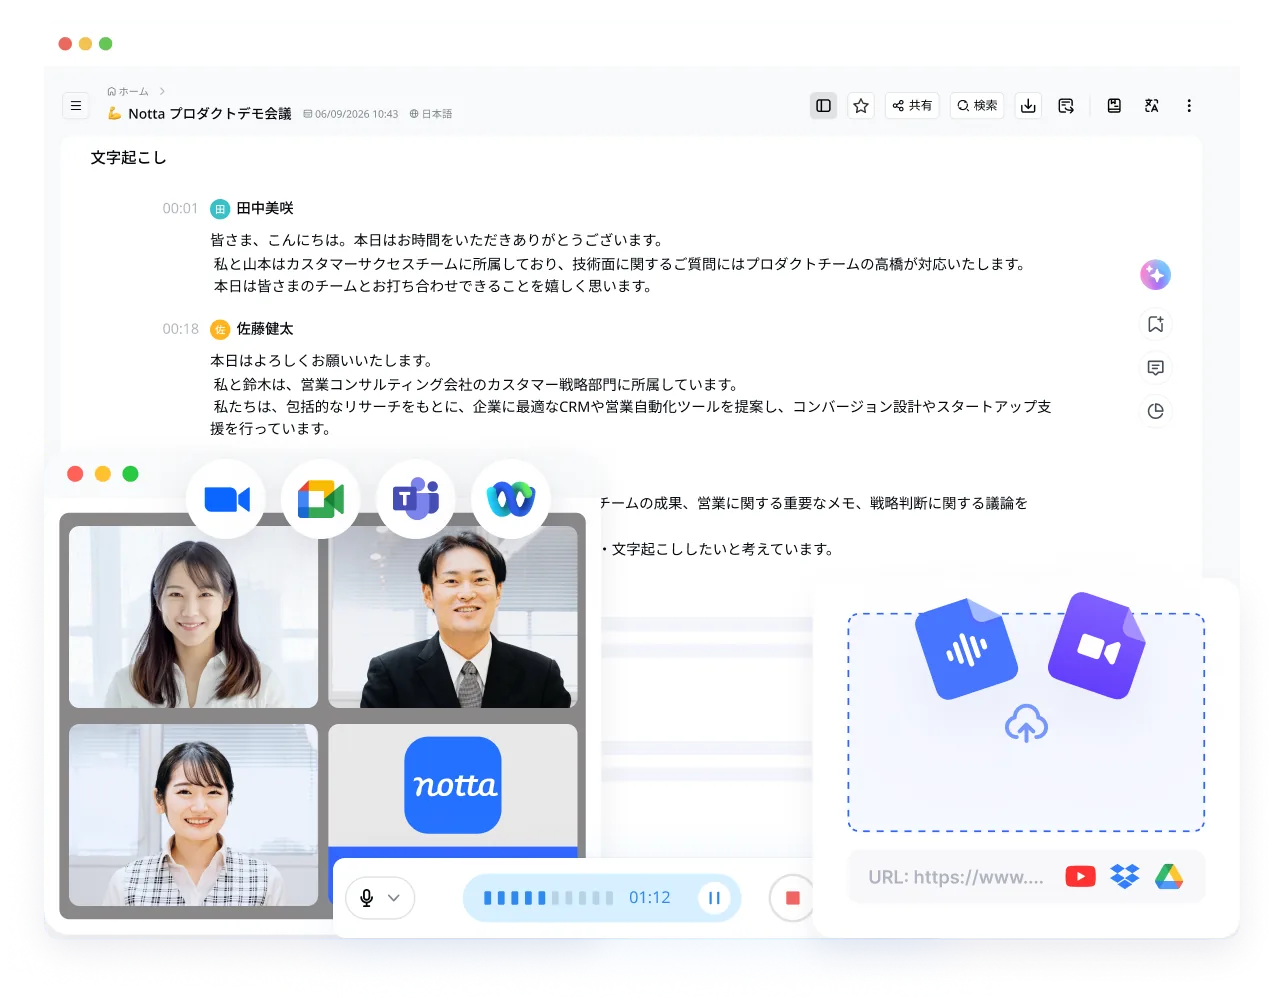Stop the recording with red button
This screenshot has height=1000, width=1280.
coord(792,898)
